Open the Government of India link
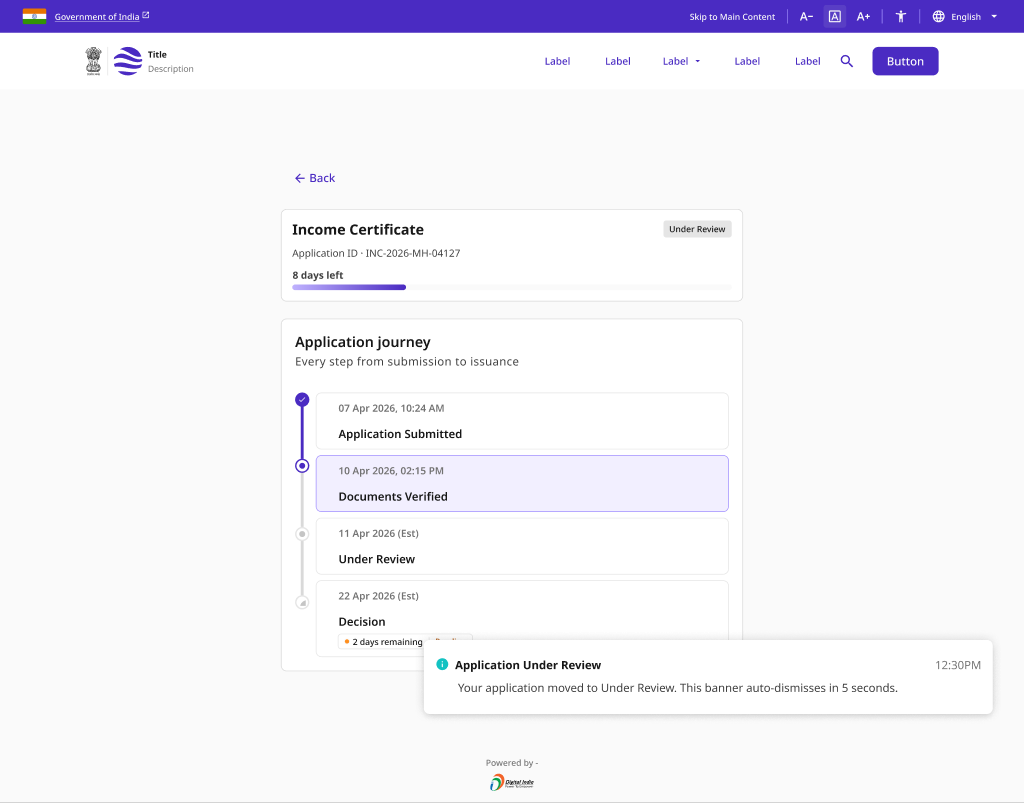Screen dimensions: 1024x803 (97, 17)
